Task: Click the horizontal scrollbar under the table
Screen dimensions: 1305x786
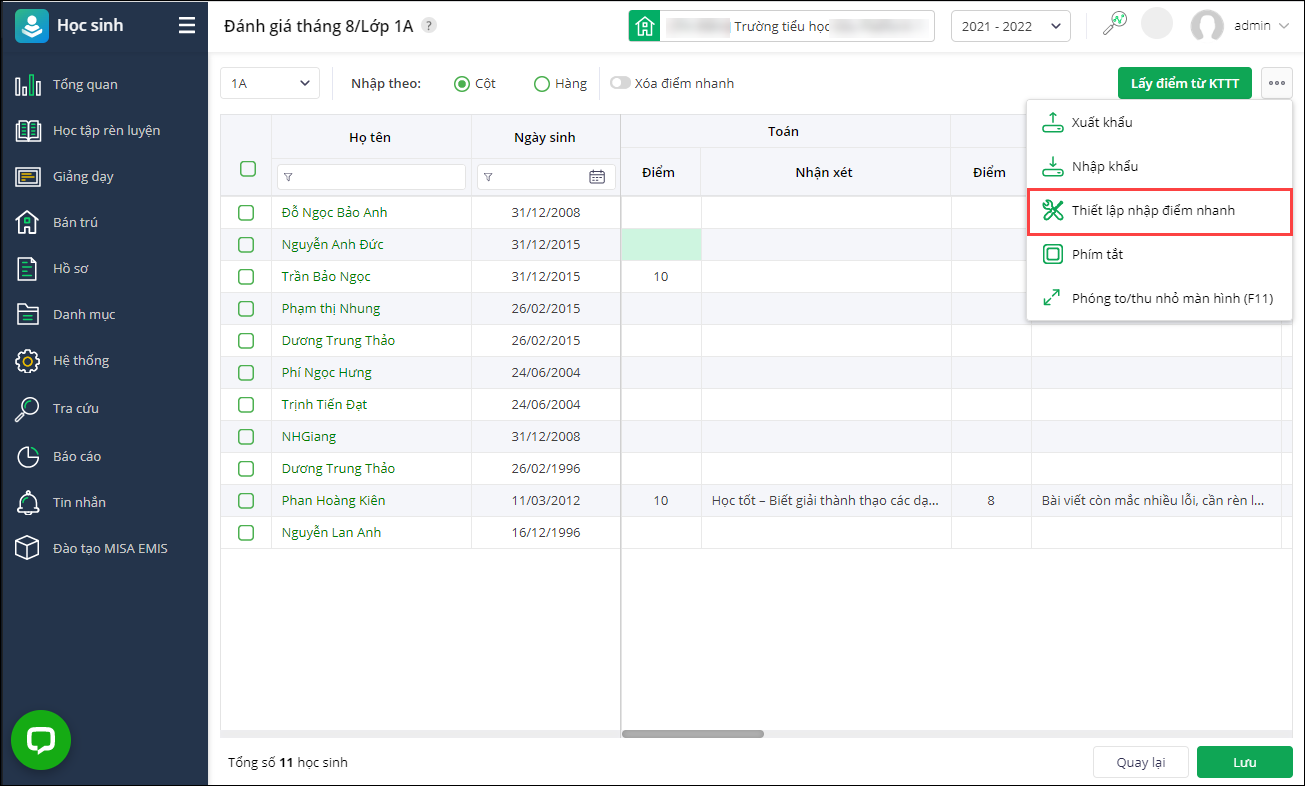Action: click(693, 734)
